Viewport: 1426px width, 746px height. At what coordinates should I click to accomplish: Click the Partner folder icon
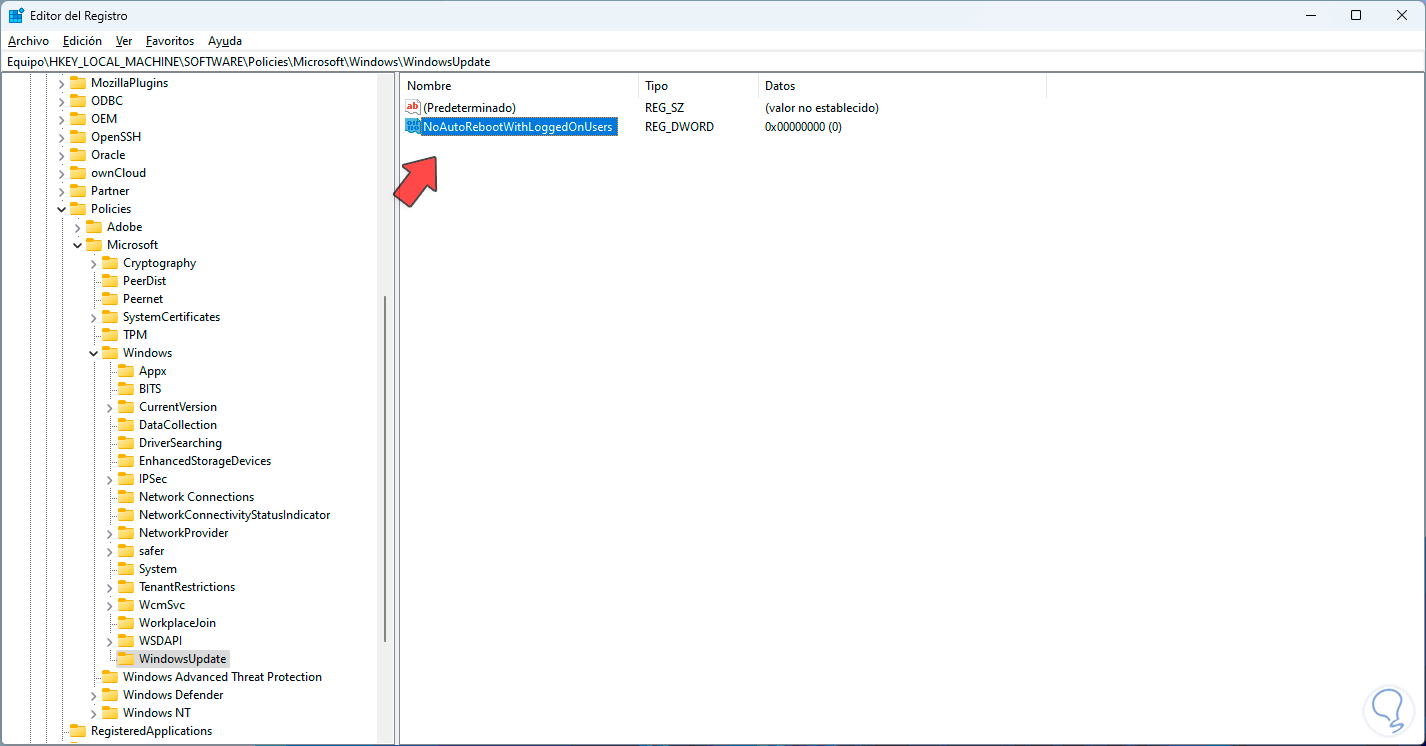click(x=78, y=191)
